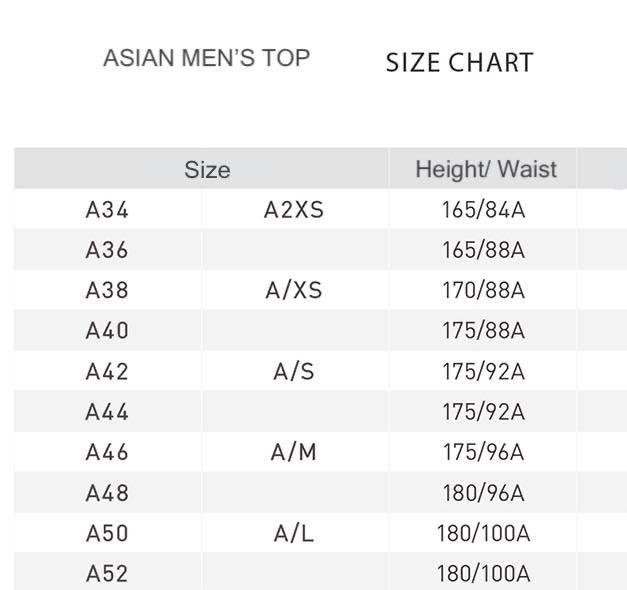
Task: Click the A34 size cell
Action: tap(107, 210)
